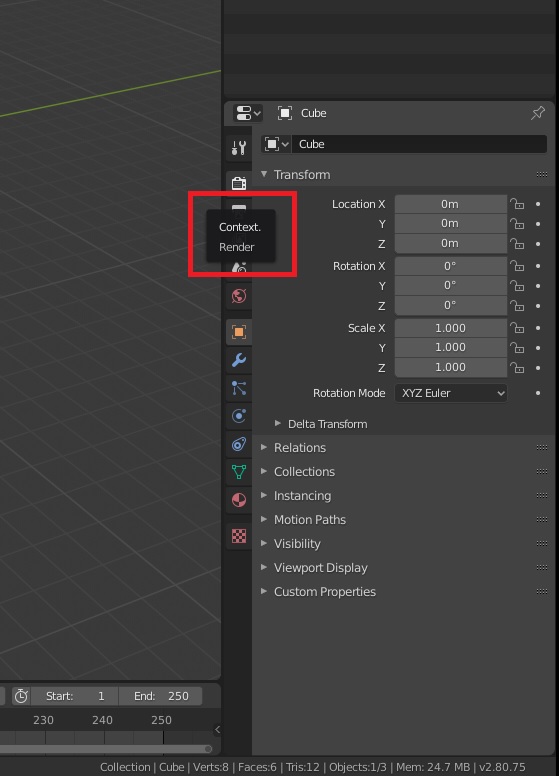Expand the Custom Properties panel
The image size is (560, 776).
click(264, 591)
